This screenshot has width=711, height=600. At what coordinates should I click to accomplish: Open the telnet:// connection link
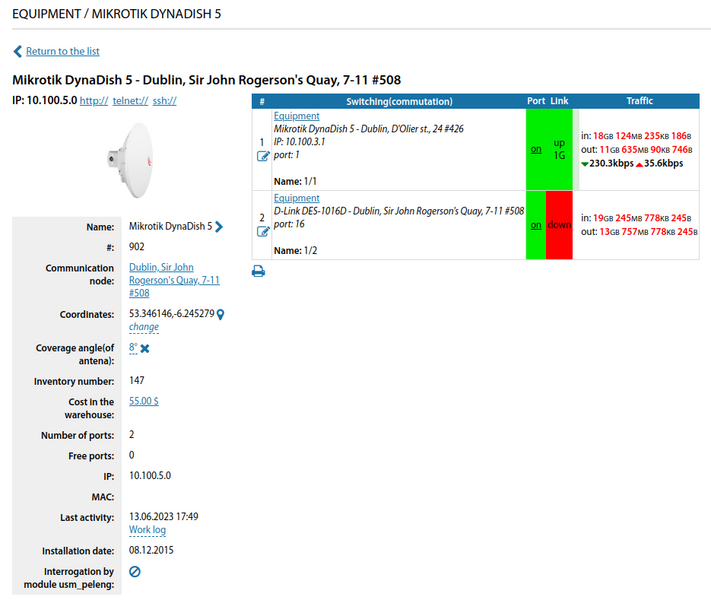click(x=130, y=101)
